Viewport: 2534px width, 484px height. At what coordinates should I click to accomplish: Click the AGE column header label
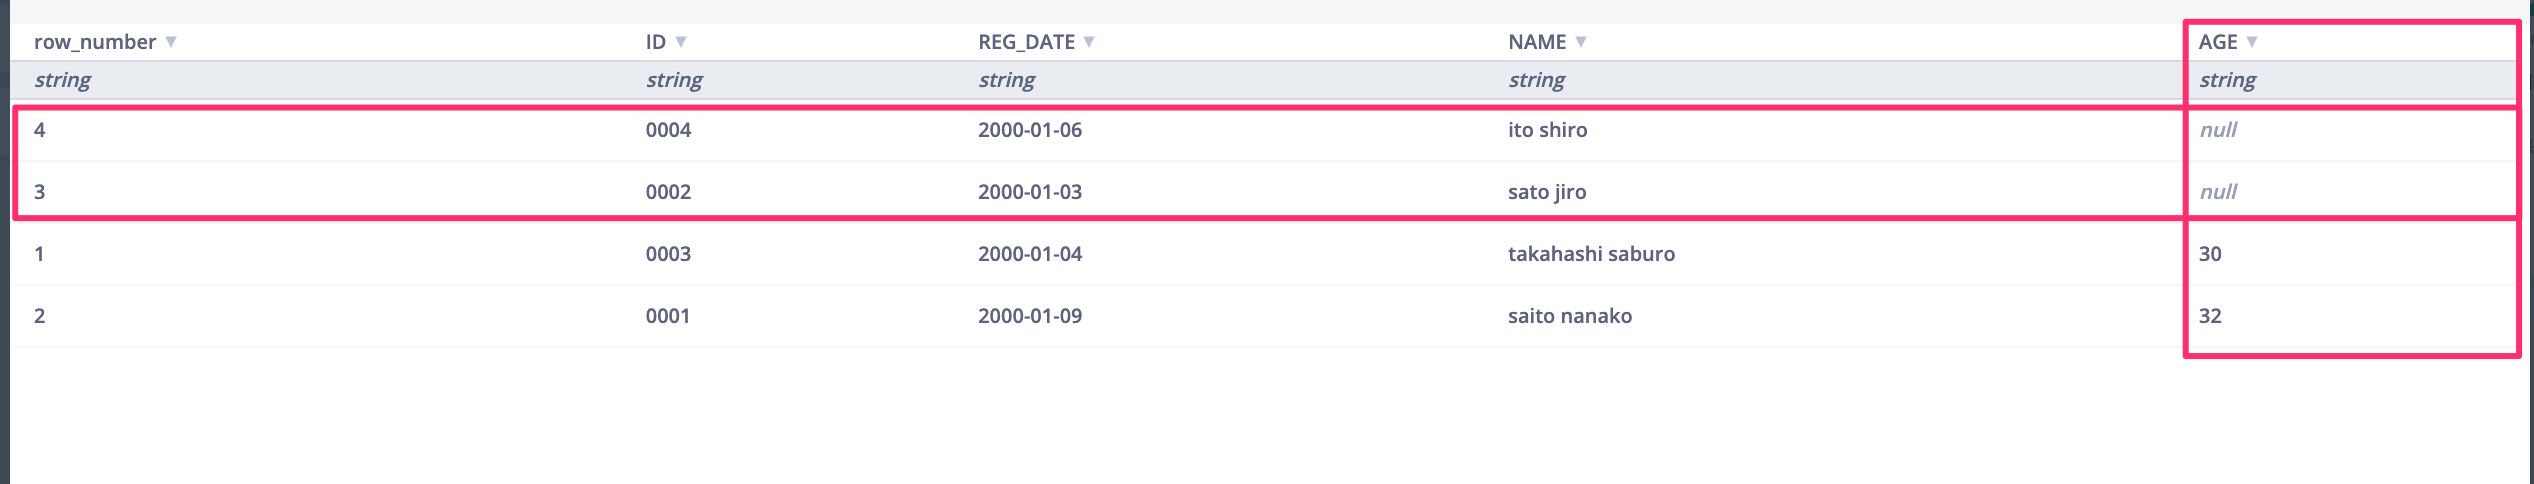2218,42
